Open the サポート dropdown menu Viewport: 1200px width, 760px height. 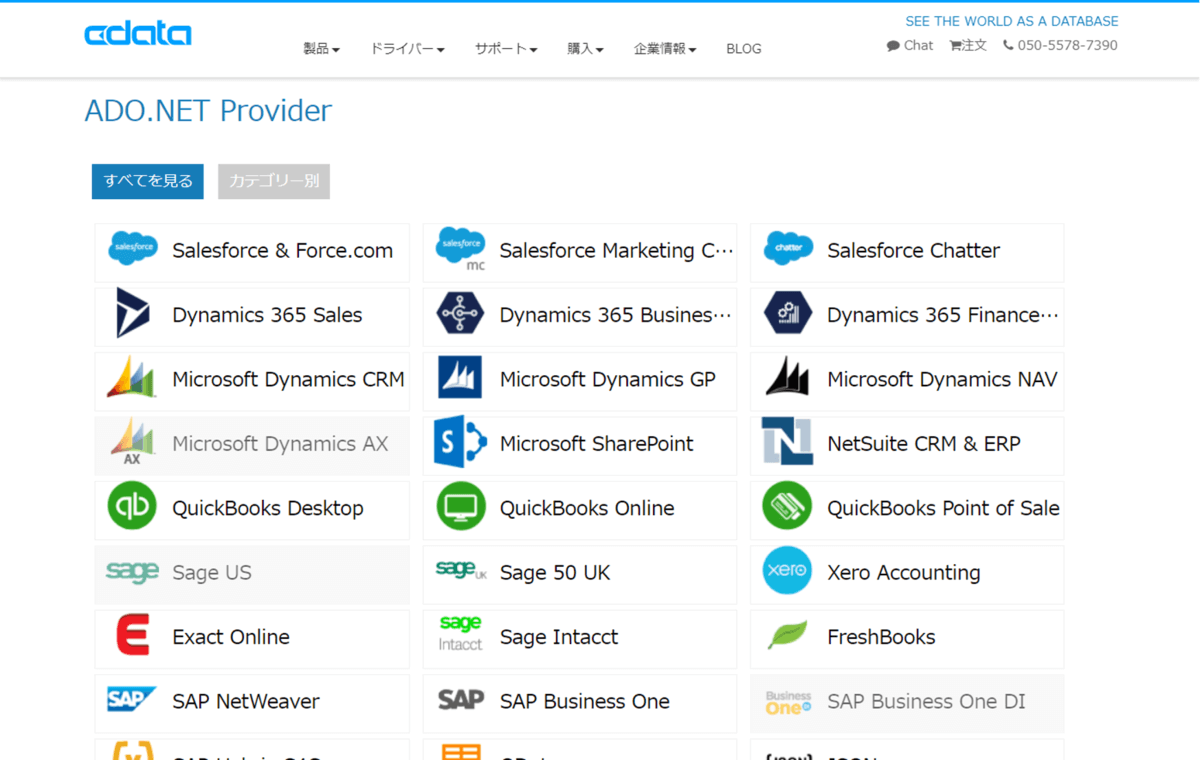pos(506,48)
